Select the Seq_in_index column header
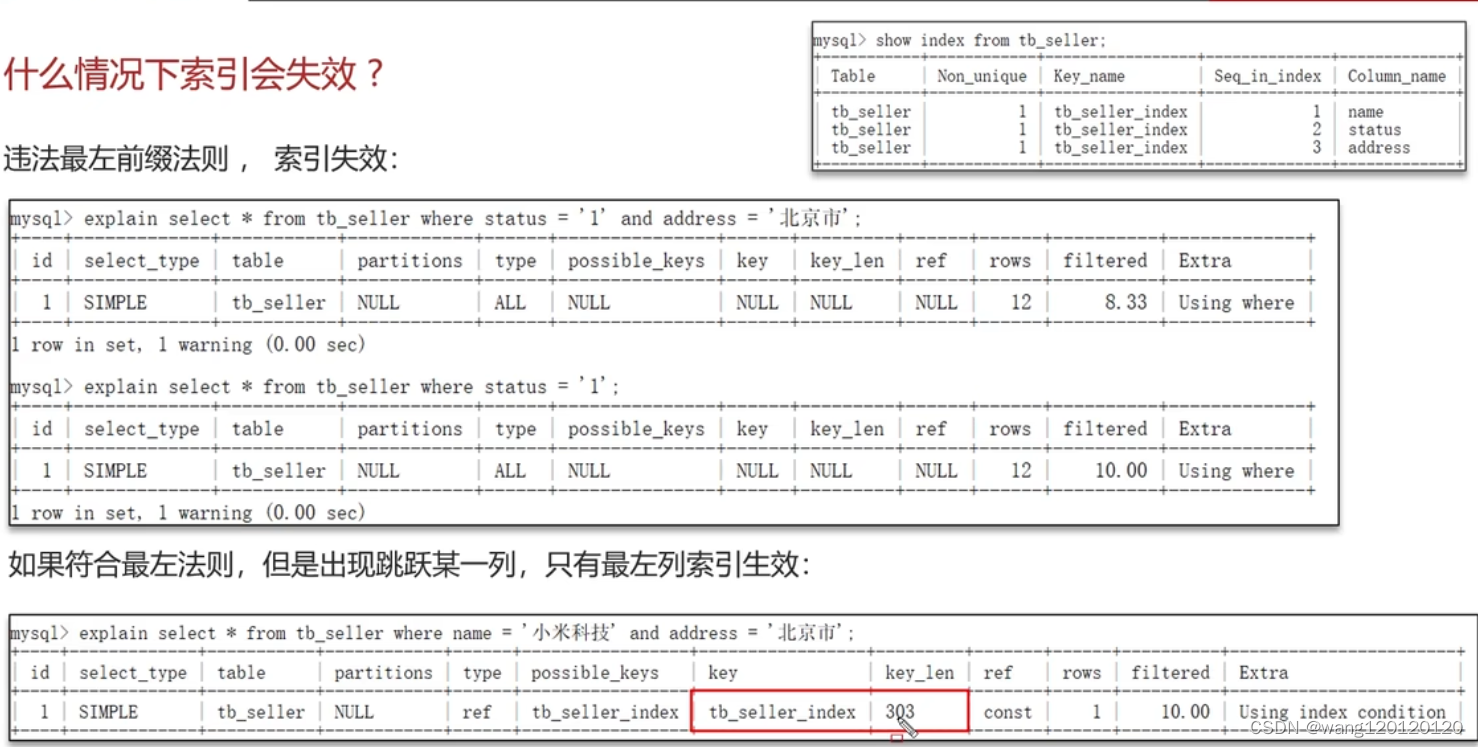Screen dimensions: 1478x747 pyautogui.click(x=1267, y=76)
